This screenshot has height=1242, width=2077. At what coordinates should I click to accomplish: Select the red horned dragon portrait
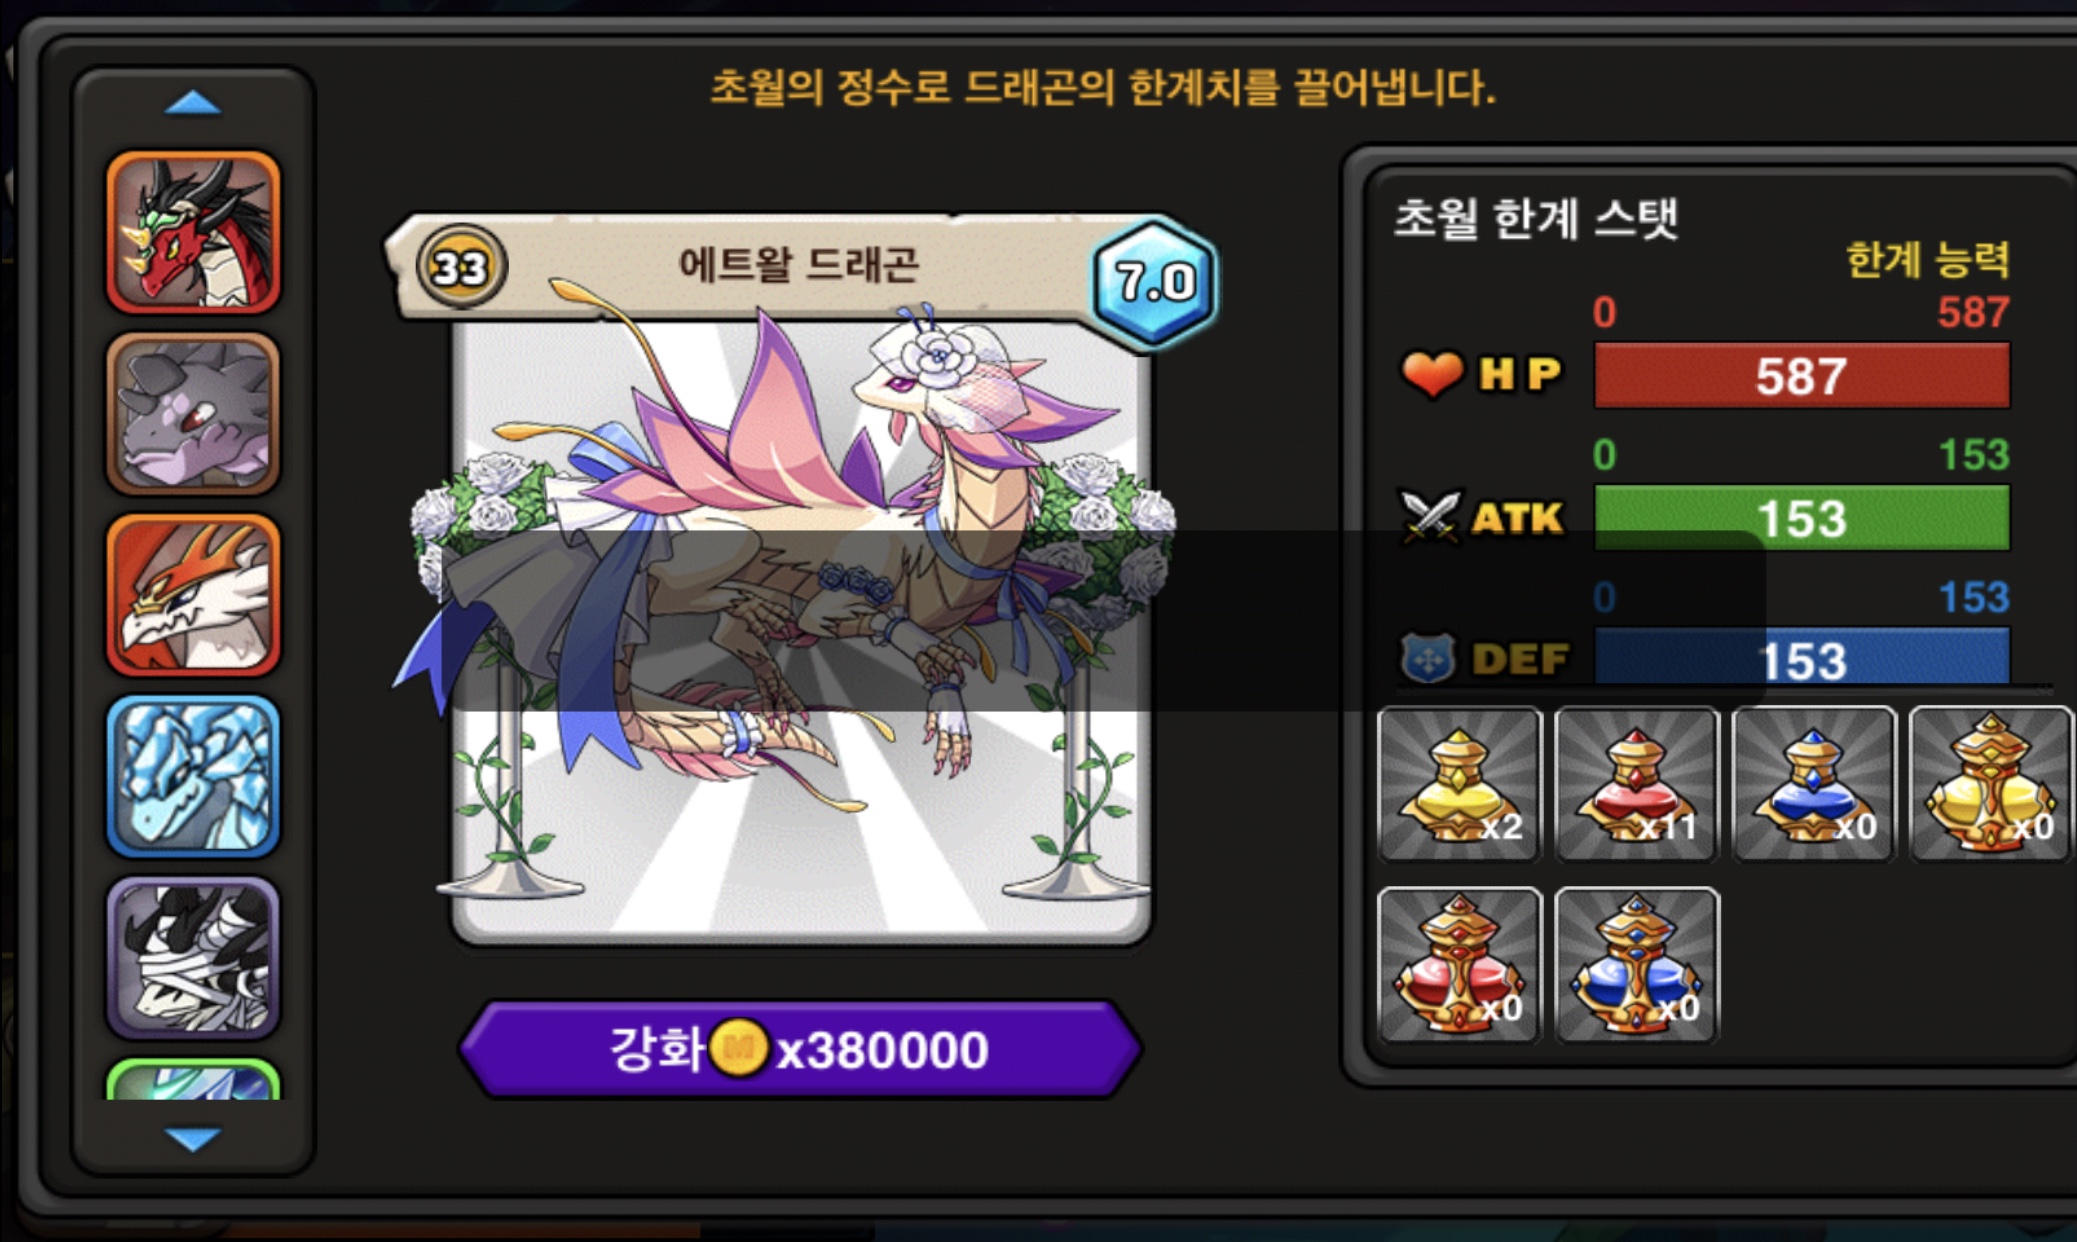click(193, 232)
